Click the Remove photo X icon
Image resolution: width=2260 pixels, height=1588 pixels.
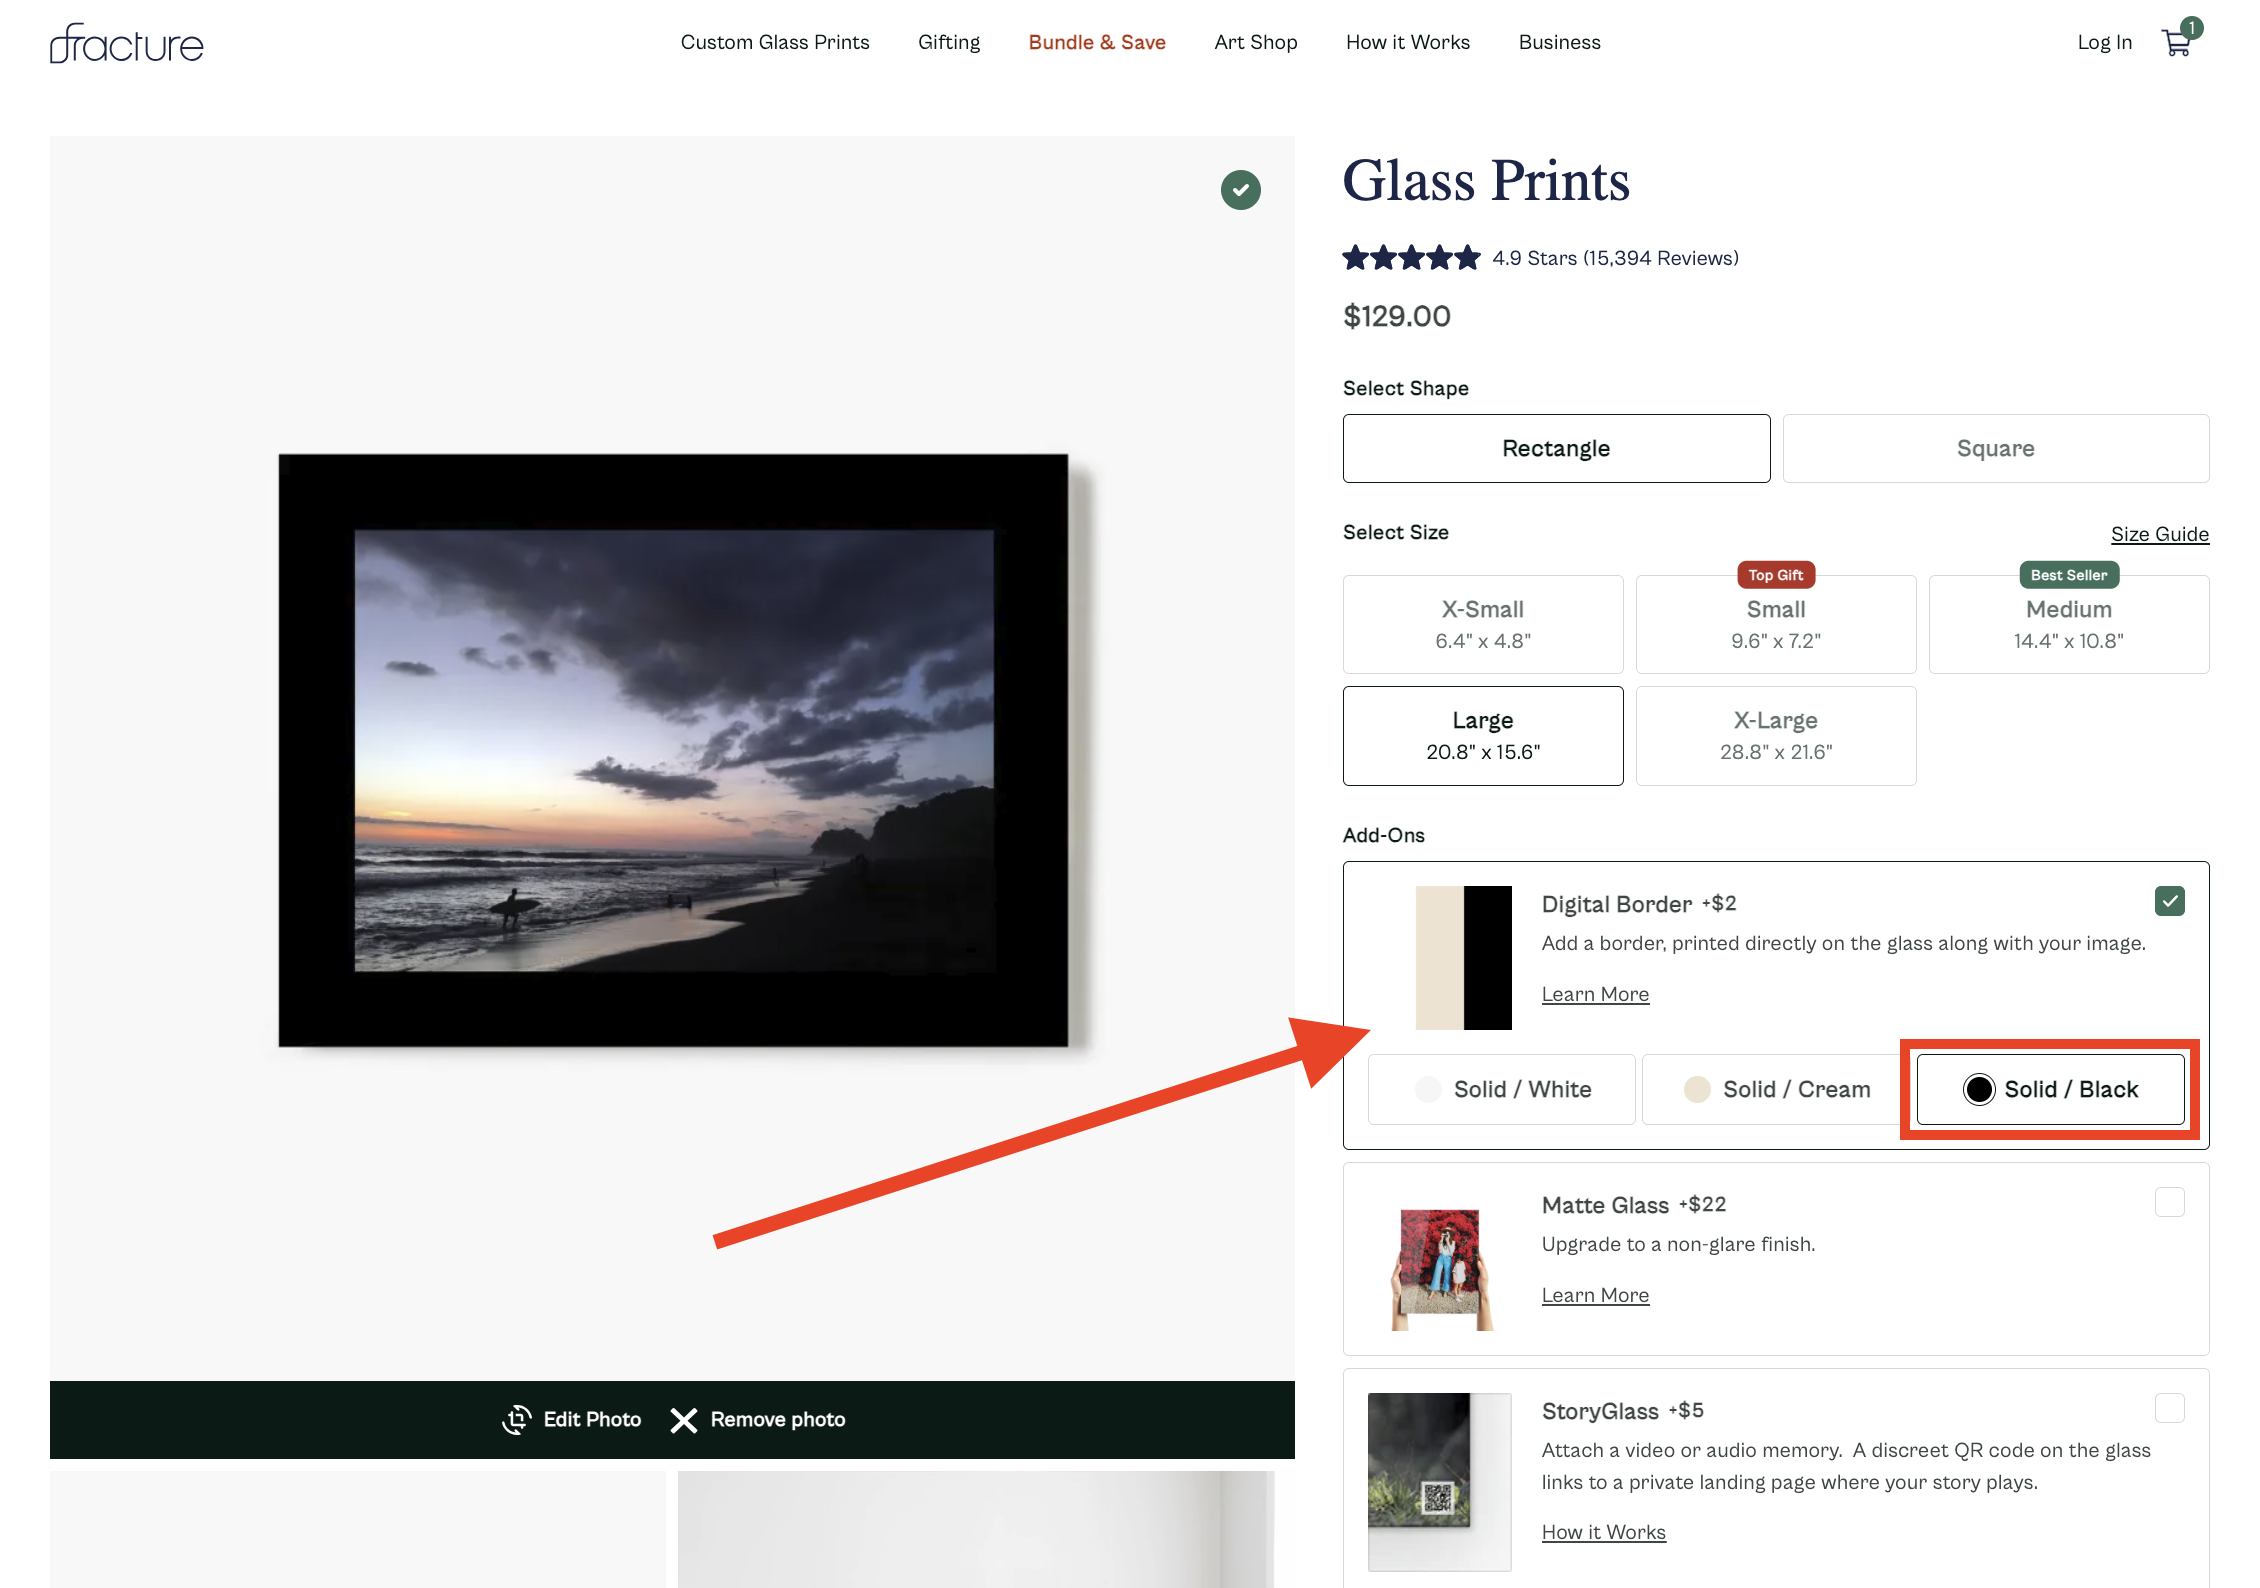pos(684,1420)
